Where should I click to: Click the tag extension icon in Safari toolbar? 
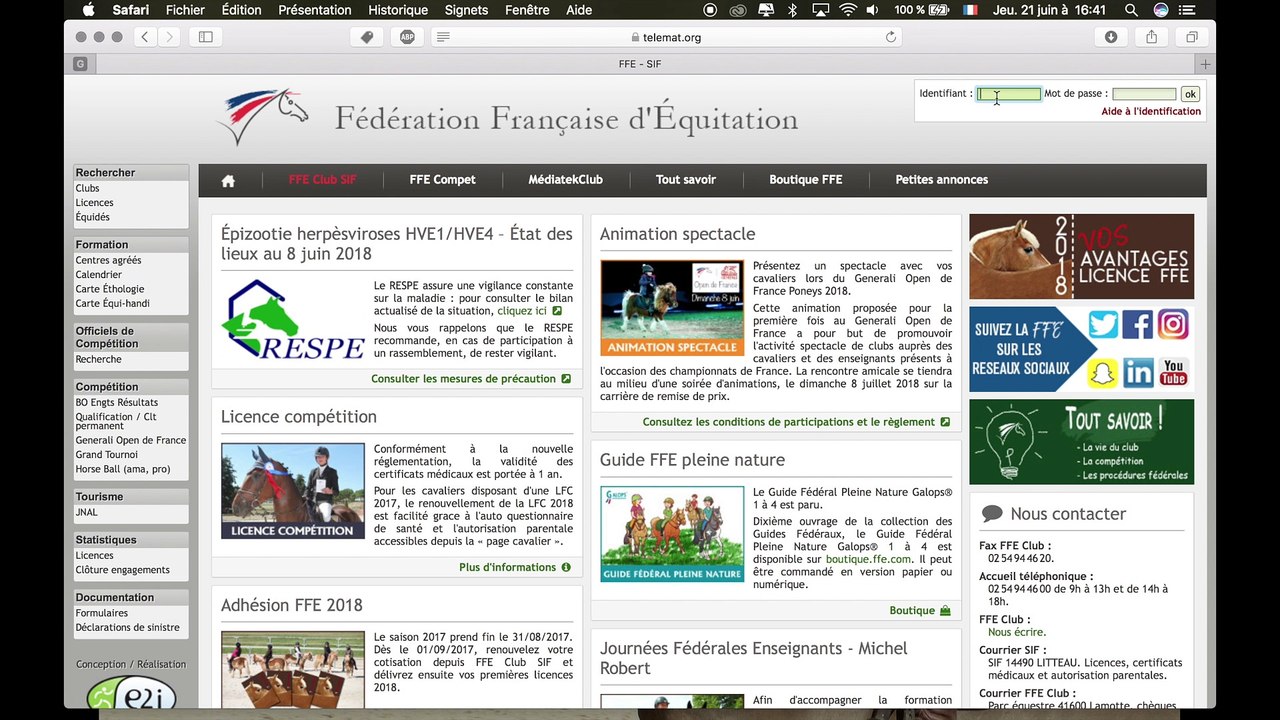pyautogui.click(x=367, y=37)
